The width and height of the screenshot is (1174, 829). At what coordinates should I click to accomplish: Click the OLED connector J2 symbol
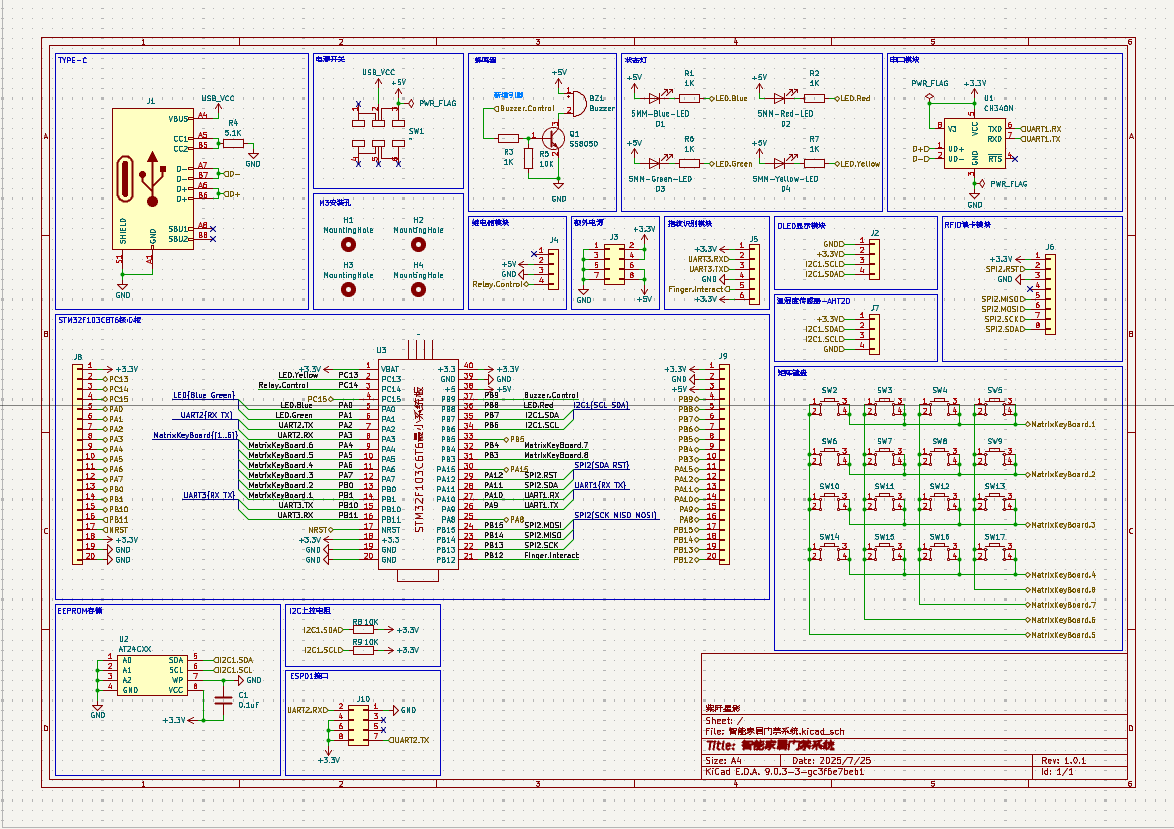875,259
